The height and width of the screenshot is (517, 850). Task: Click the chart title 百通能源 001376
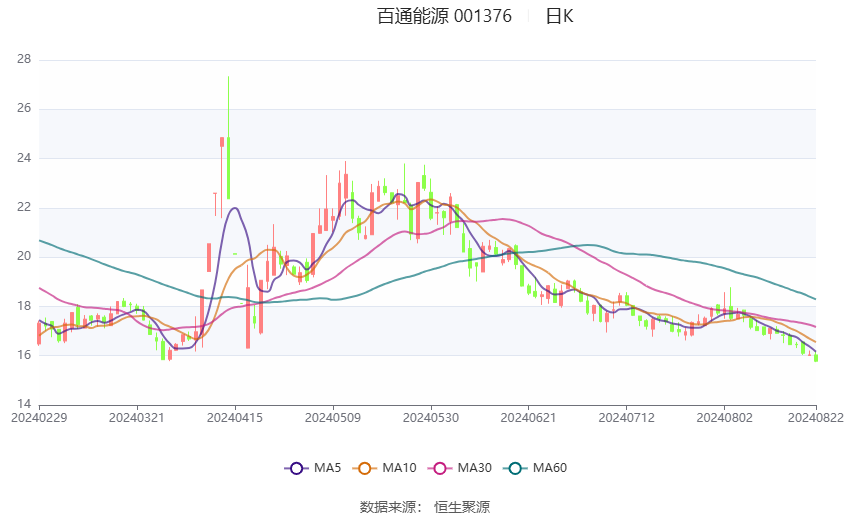[444, 16]
